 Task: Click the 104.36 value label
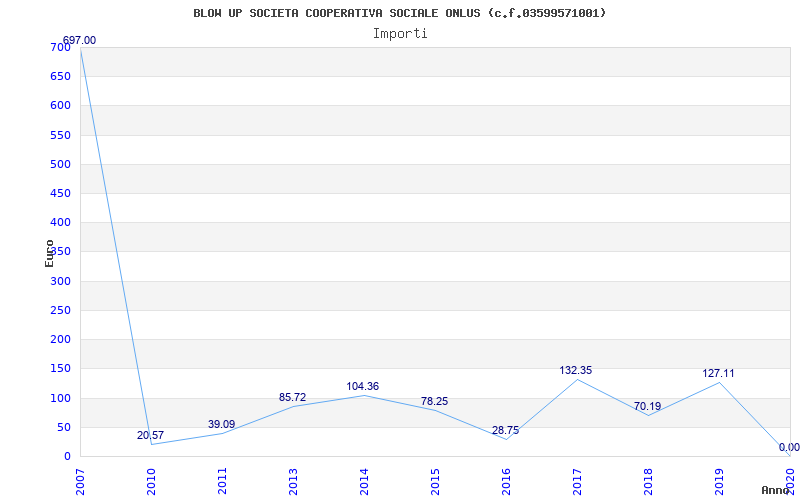click(x=362, y=386)
